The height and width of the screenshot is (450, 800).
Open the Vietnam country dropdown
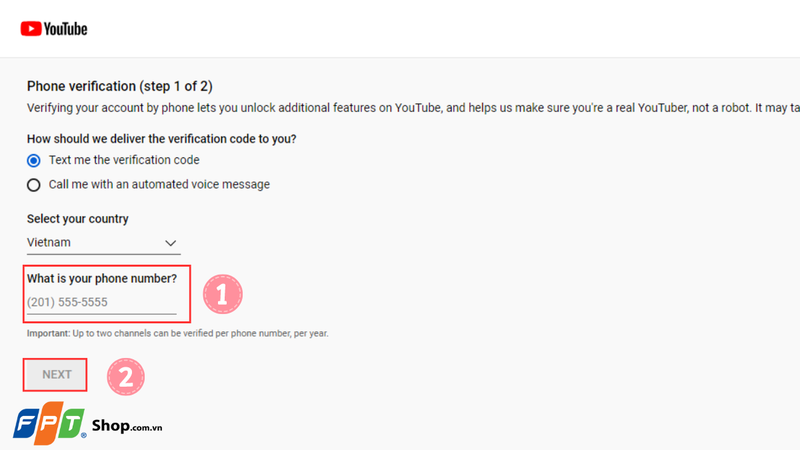pyautogui.click(x=100, y=243)
